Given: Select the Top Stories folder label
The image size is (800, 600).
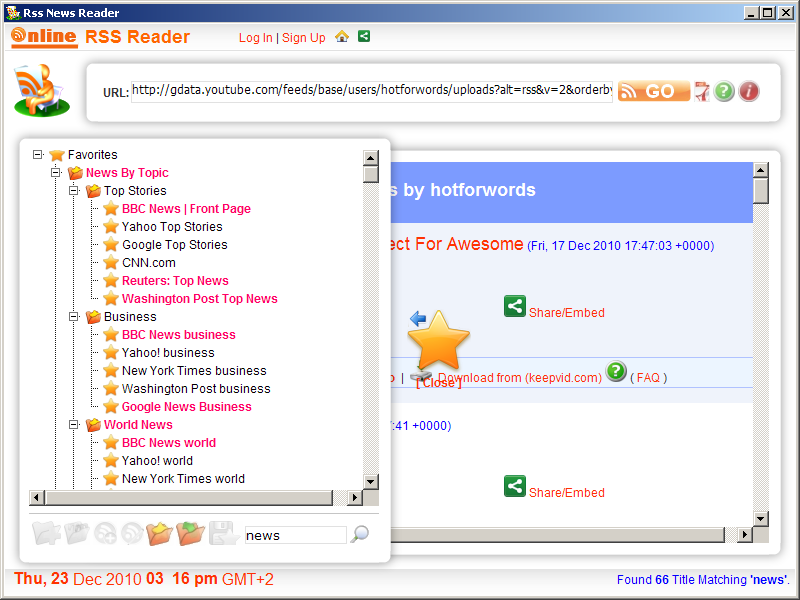Looking at the screenshot, I should (135, 190).
